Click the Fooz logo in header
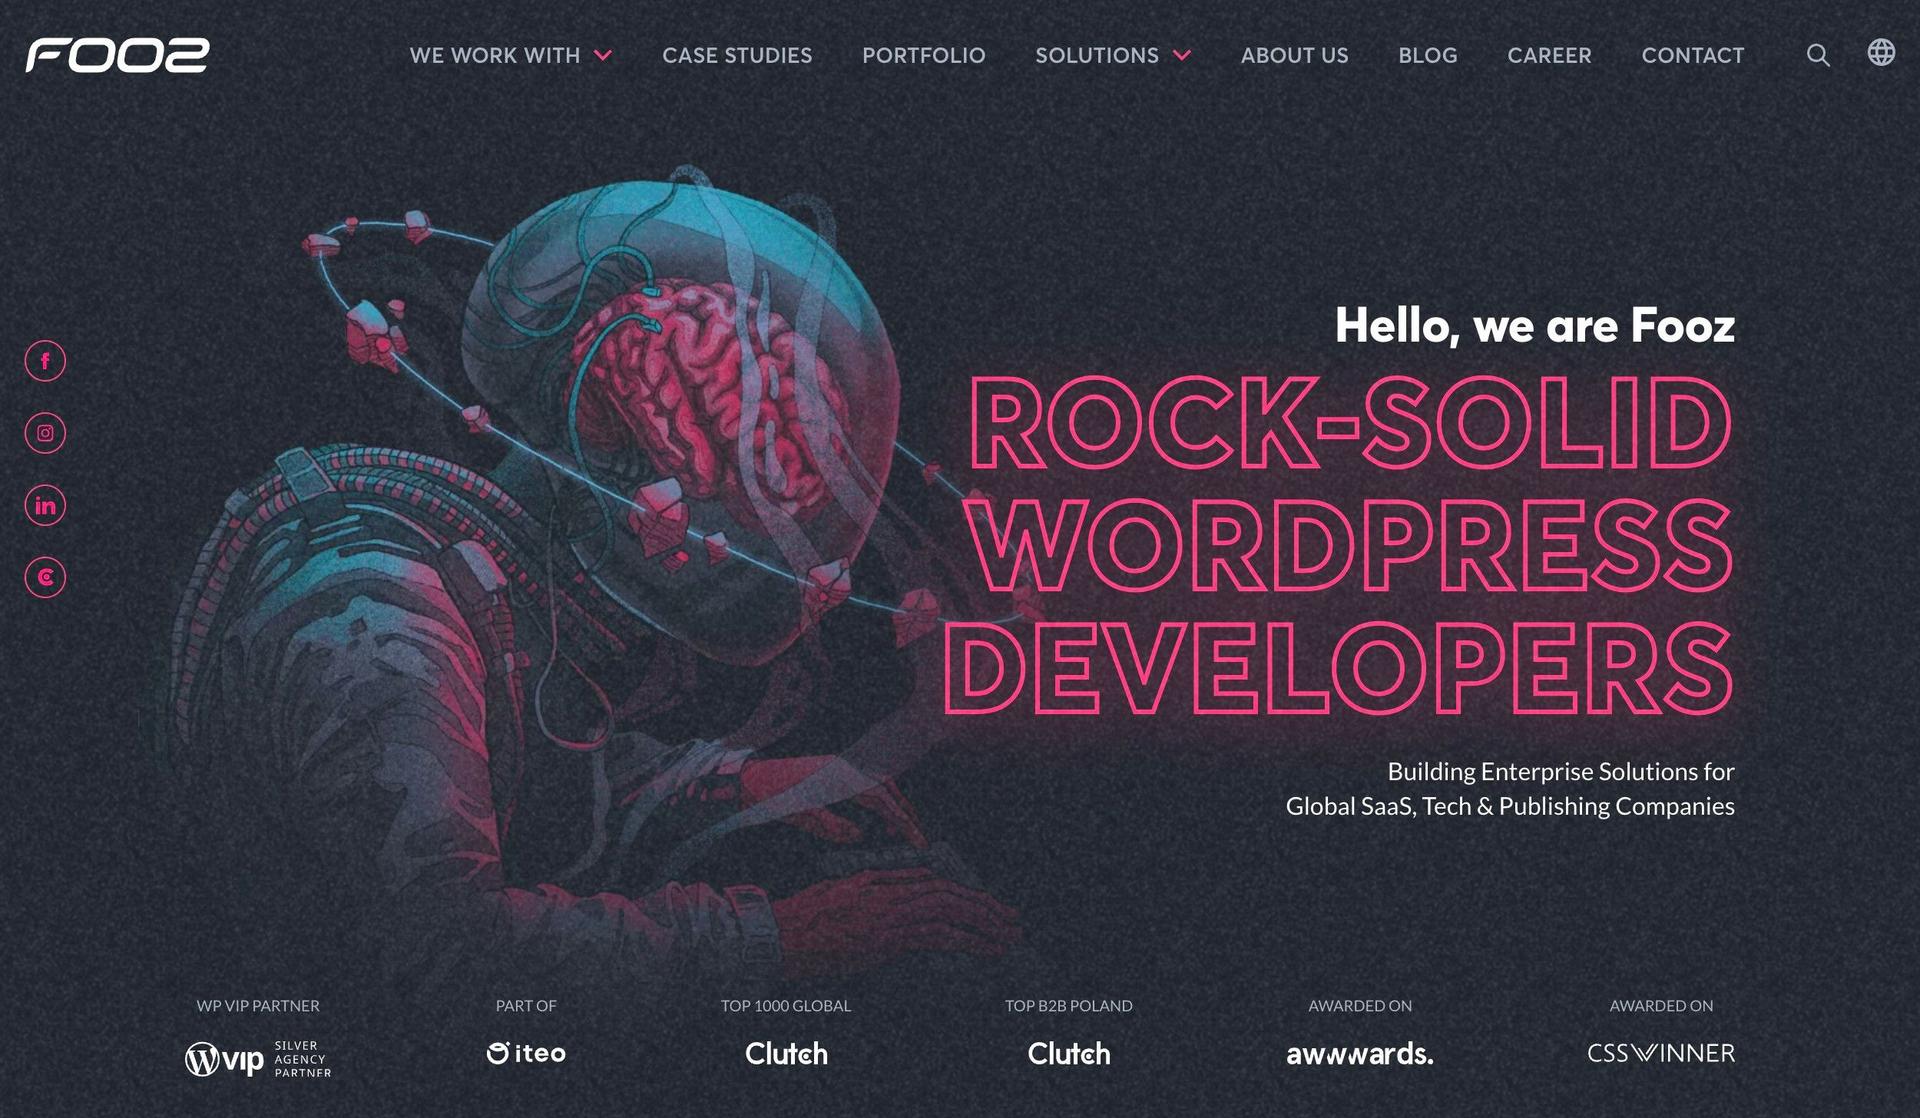1920x1118 pixels. click(117, 55)
